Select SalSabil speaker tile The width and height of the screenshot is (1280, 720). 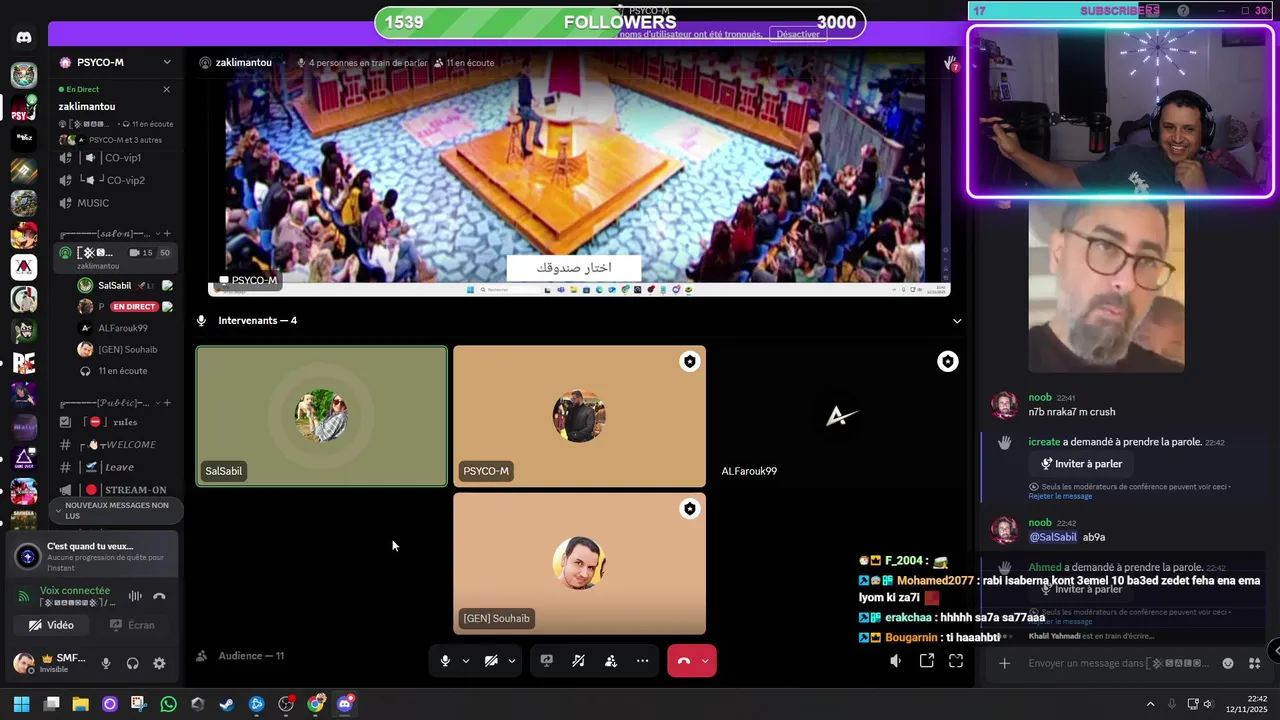pos(321,416)
